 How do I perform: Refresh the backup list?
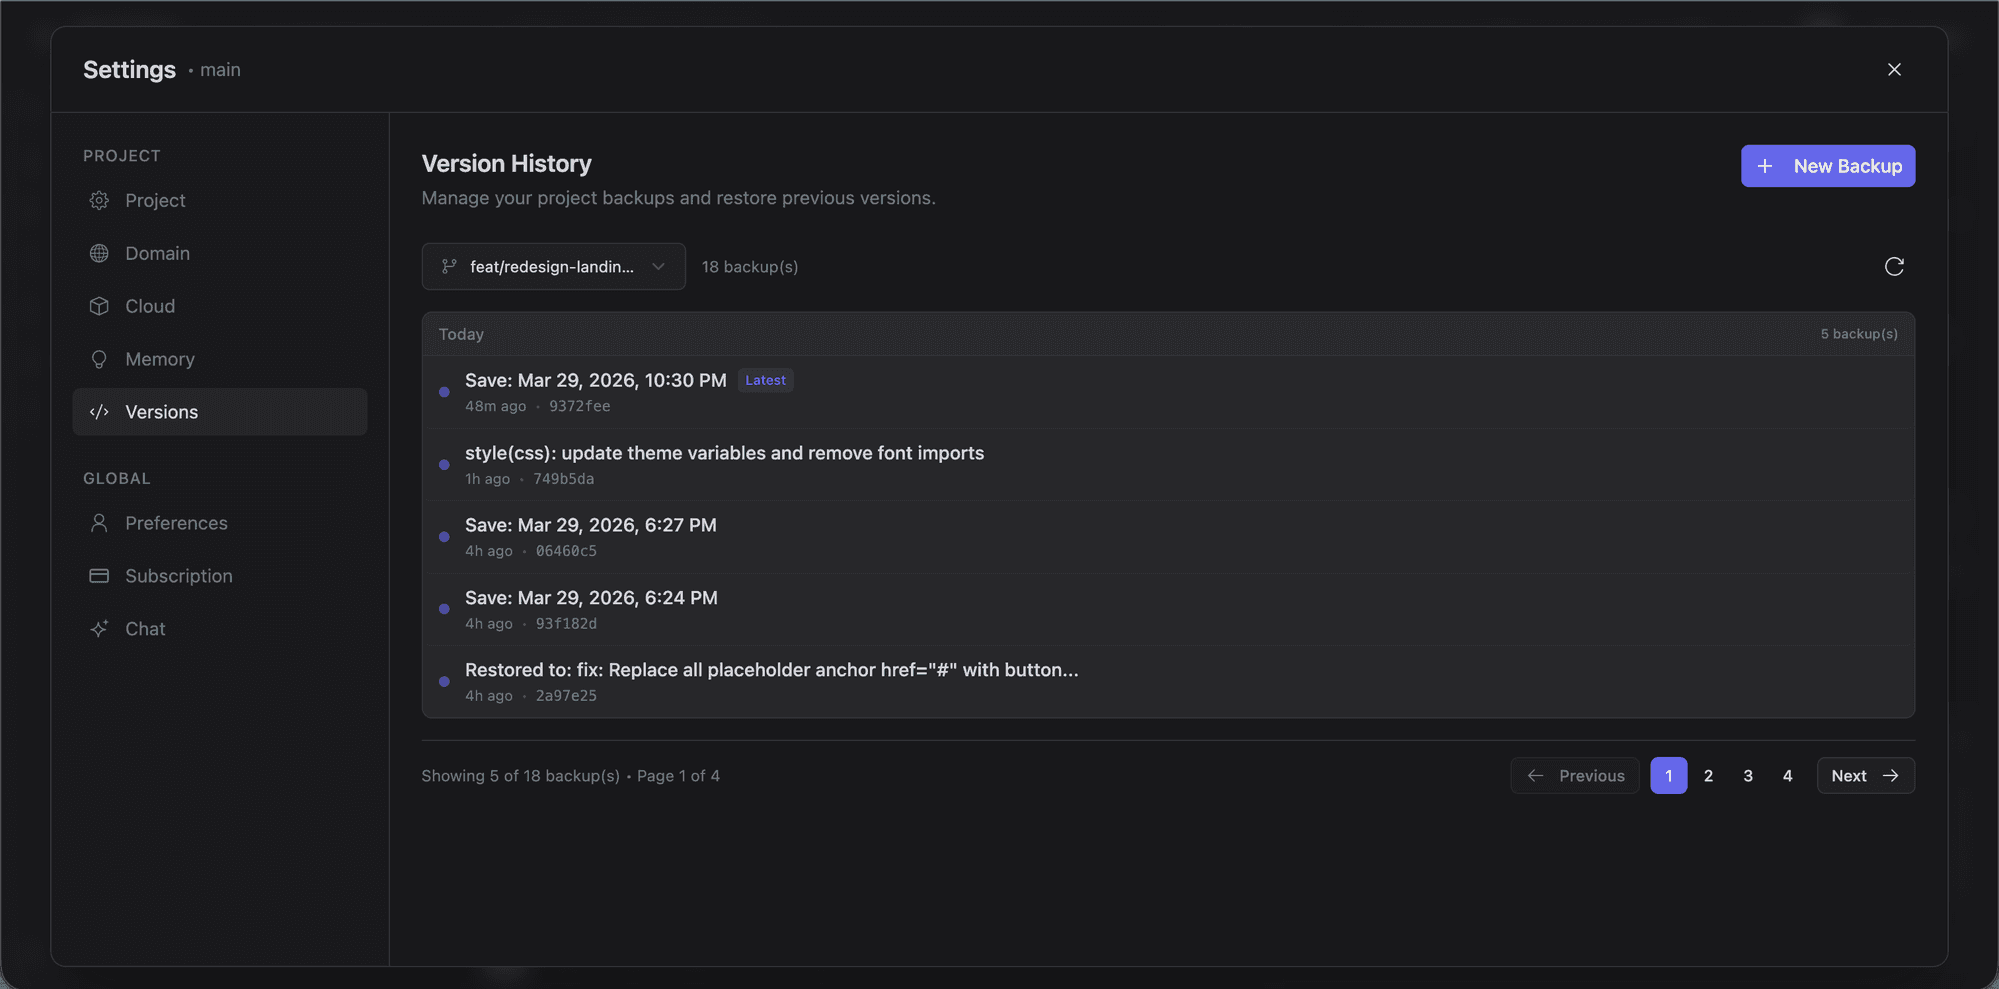point(1894,266)
